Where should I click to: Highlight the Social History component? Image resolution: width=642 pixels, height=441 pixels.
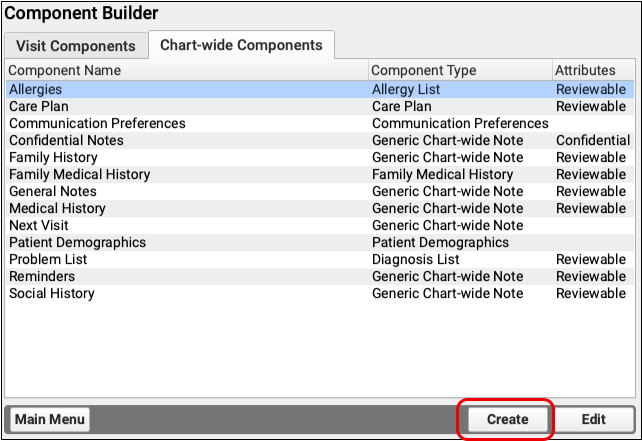tap(52, 293)
